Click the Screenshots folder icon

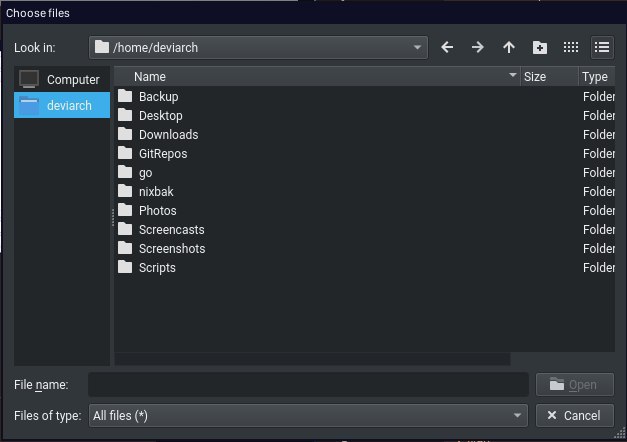pyautogui.click(x=125, y=248)
